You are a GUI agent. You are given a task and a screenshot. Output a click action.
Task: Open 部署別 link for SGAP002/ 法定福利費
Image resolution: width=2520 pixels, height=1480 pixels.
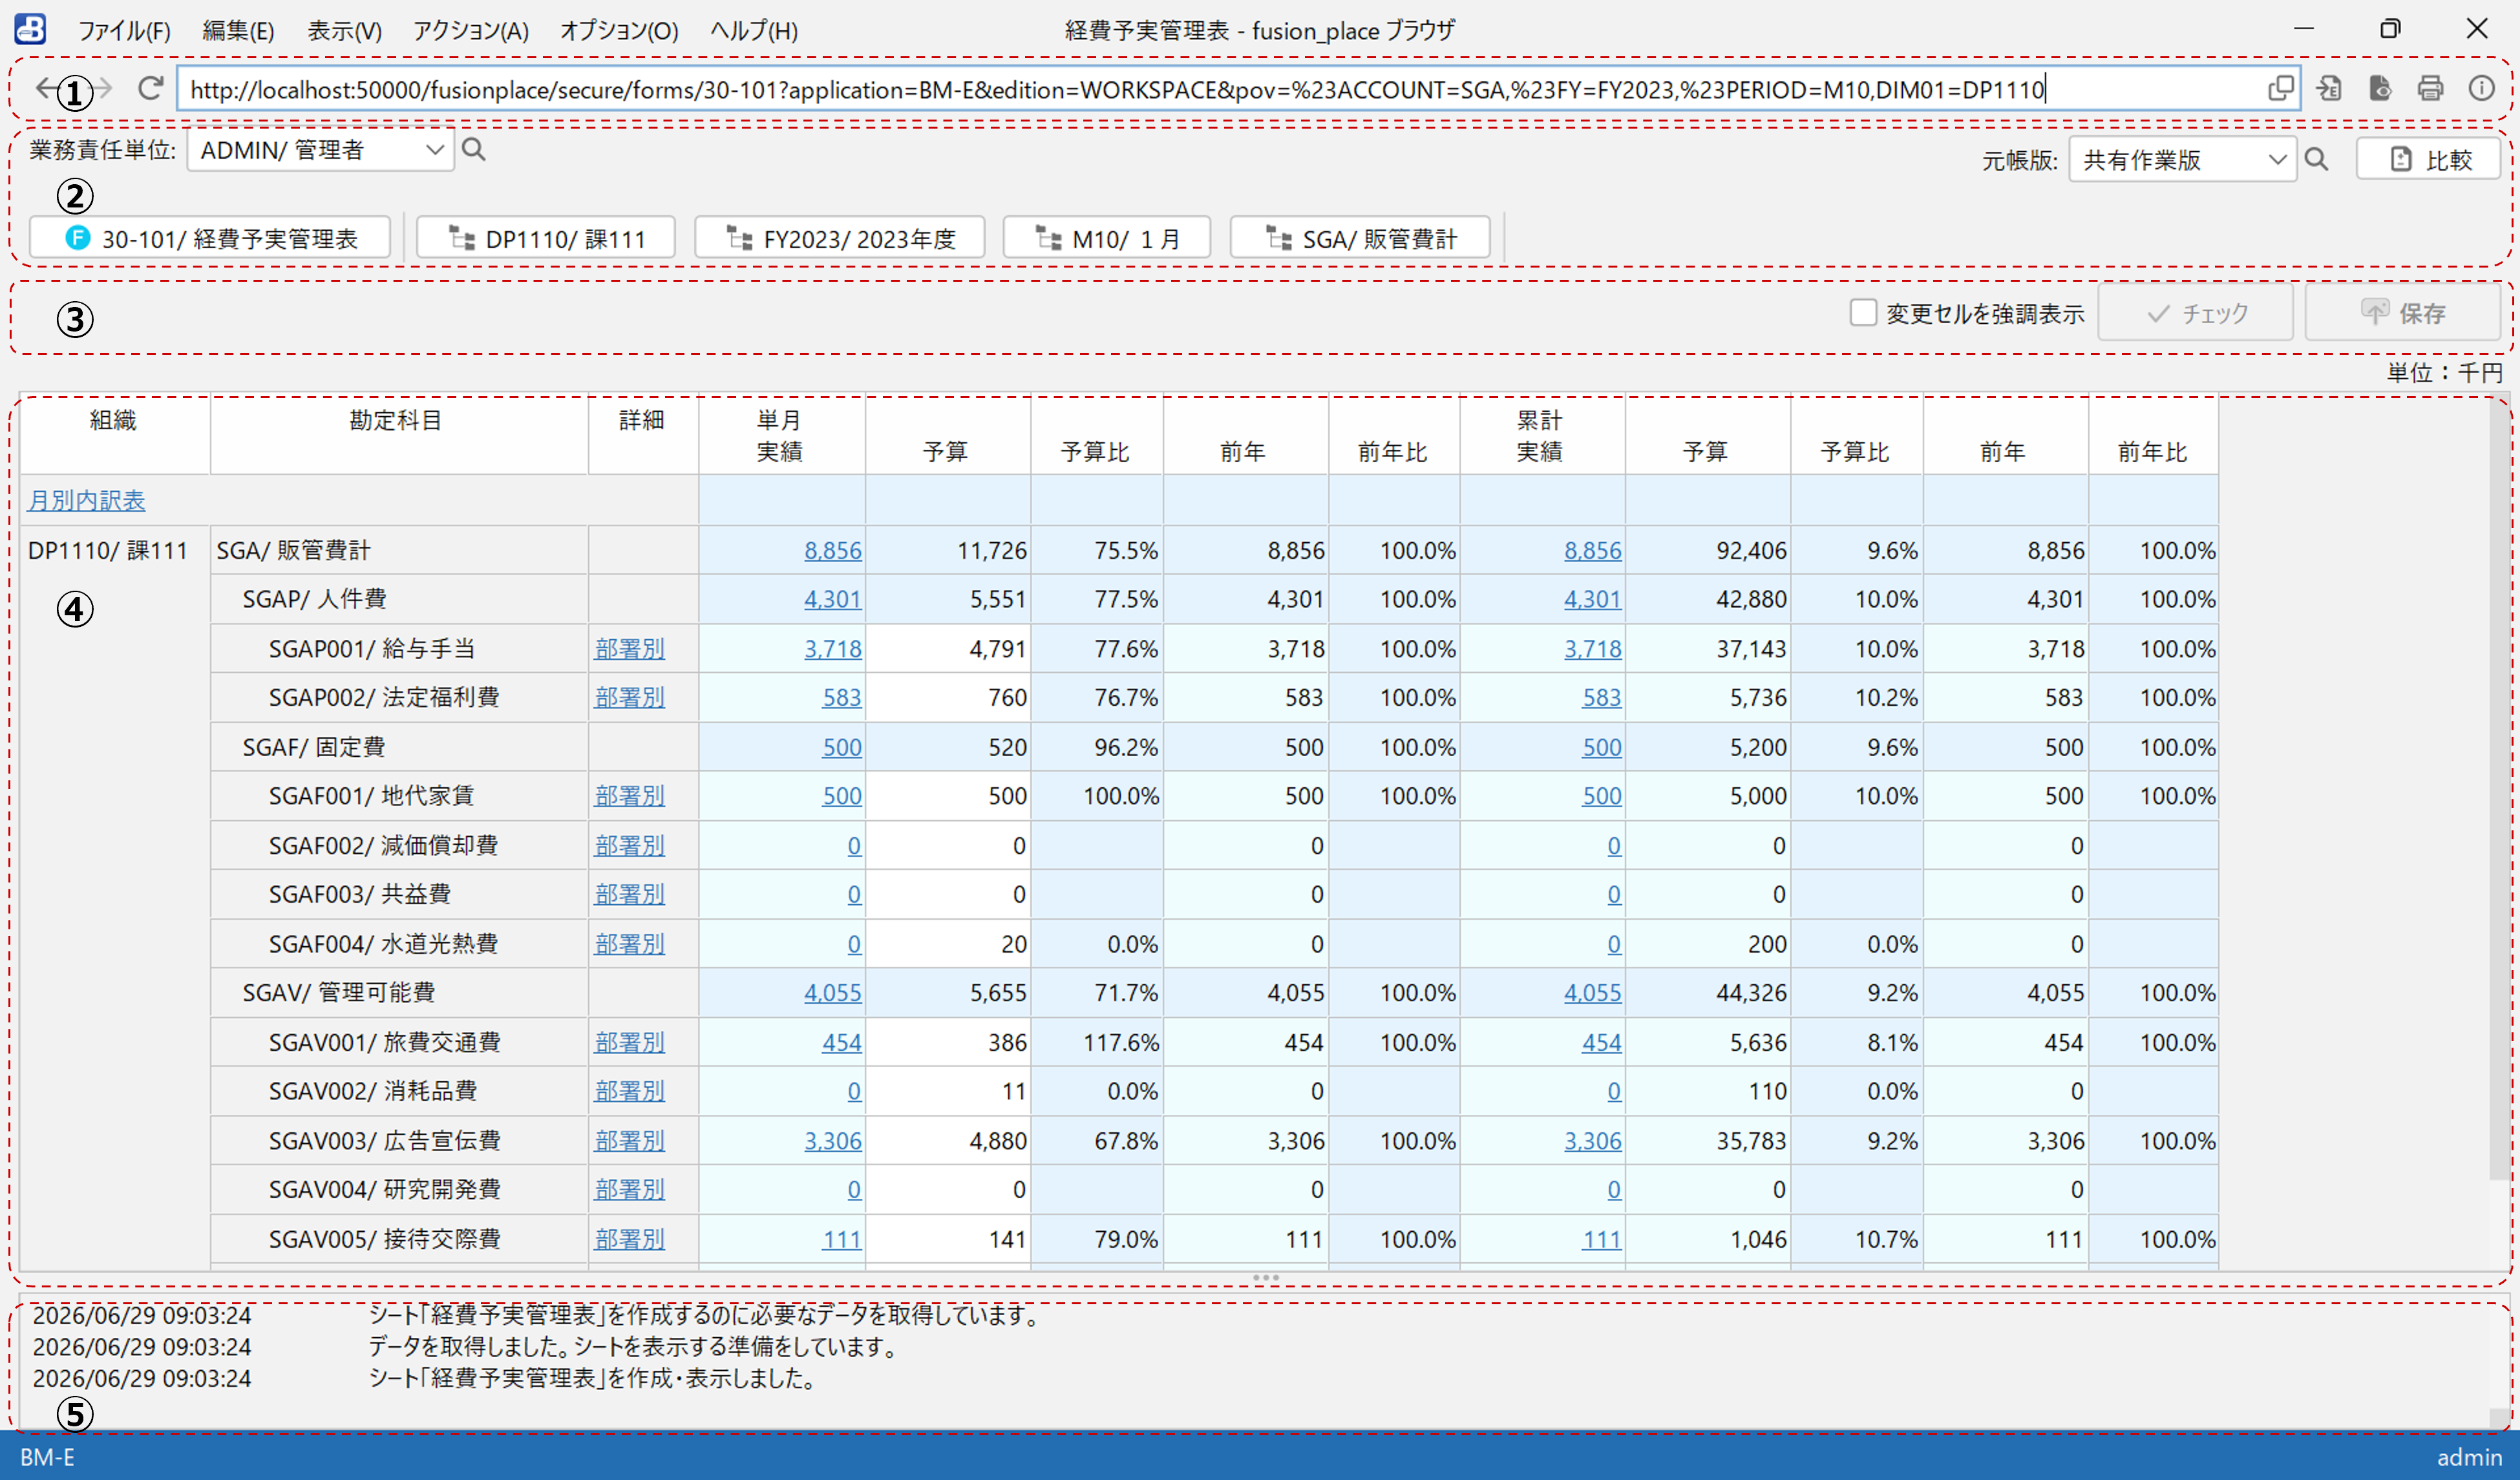click(629, 697)
